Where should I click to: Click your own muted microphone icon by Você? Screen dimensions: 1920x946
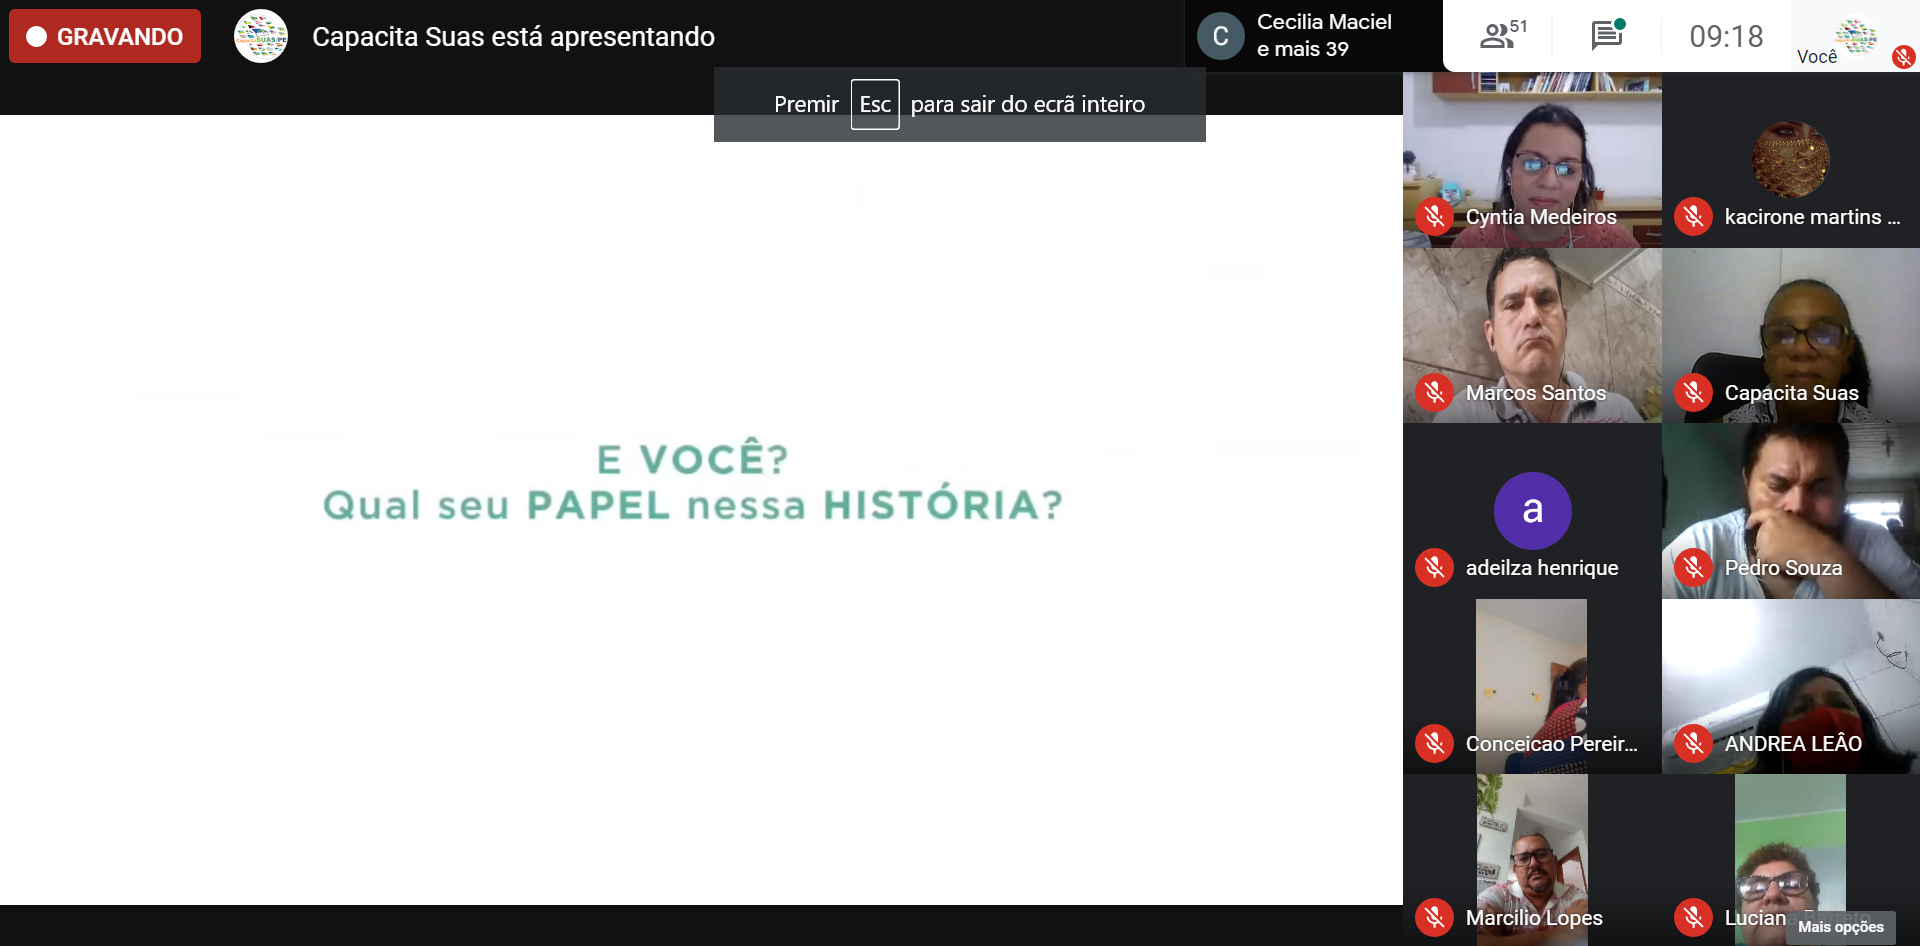click(1903, 57)
